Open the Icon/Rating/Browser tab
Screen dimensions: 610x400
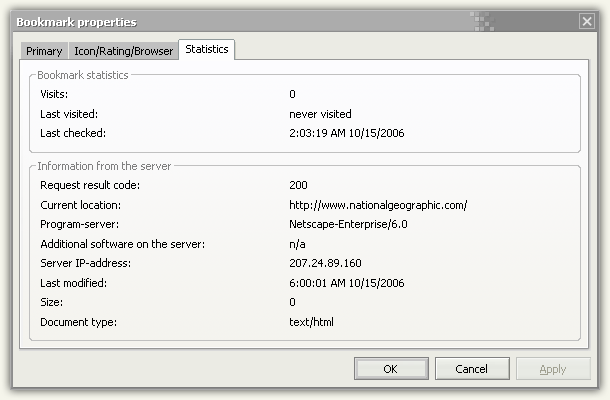click(123, 51)
